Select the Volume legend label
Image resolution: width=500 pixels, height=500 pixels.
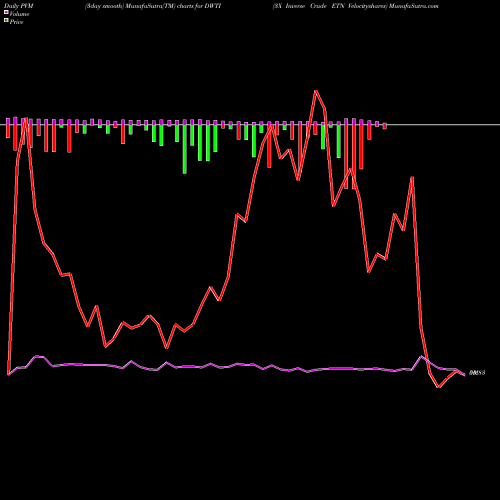[x=19, y=14]
